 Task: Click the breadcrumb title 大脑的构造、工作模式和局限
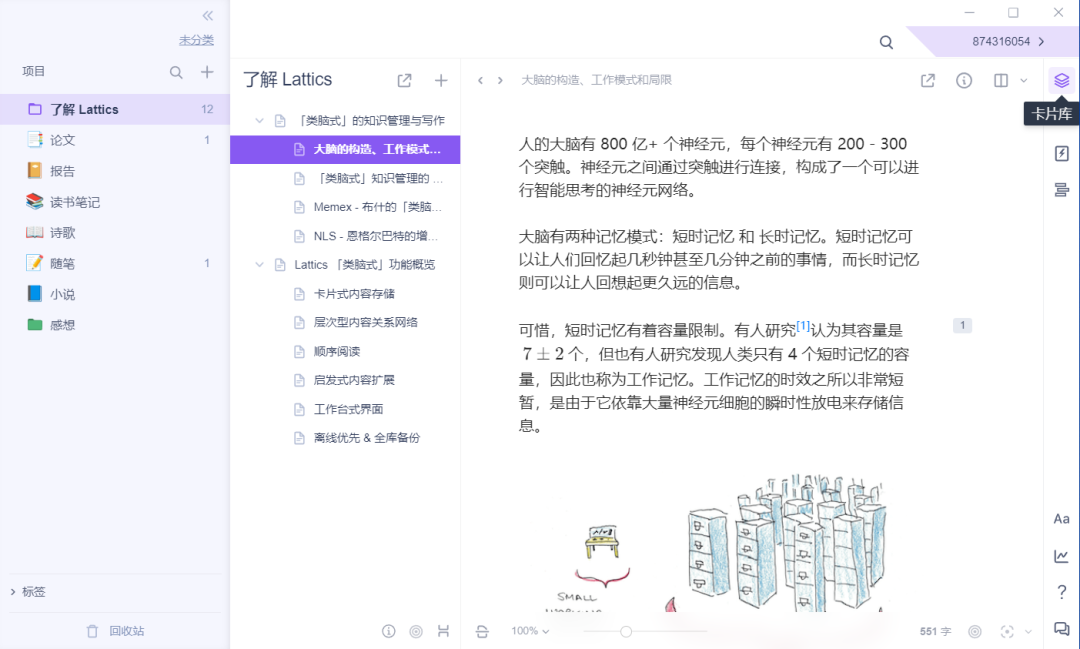pos(596,80)
